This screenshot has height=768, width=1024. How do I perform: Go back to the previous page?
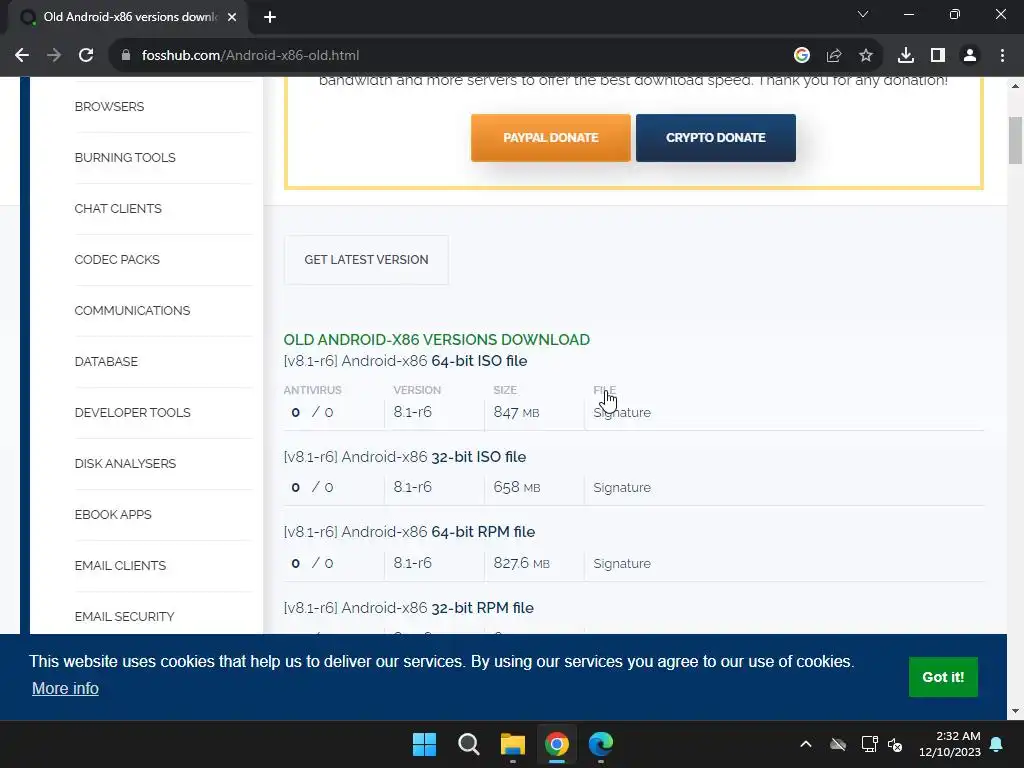click(x=22, y=56)
